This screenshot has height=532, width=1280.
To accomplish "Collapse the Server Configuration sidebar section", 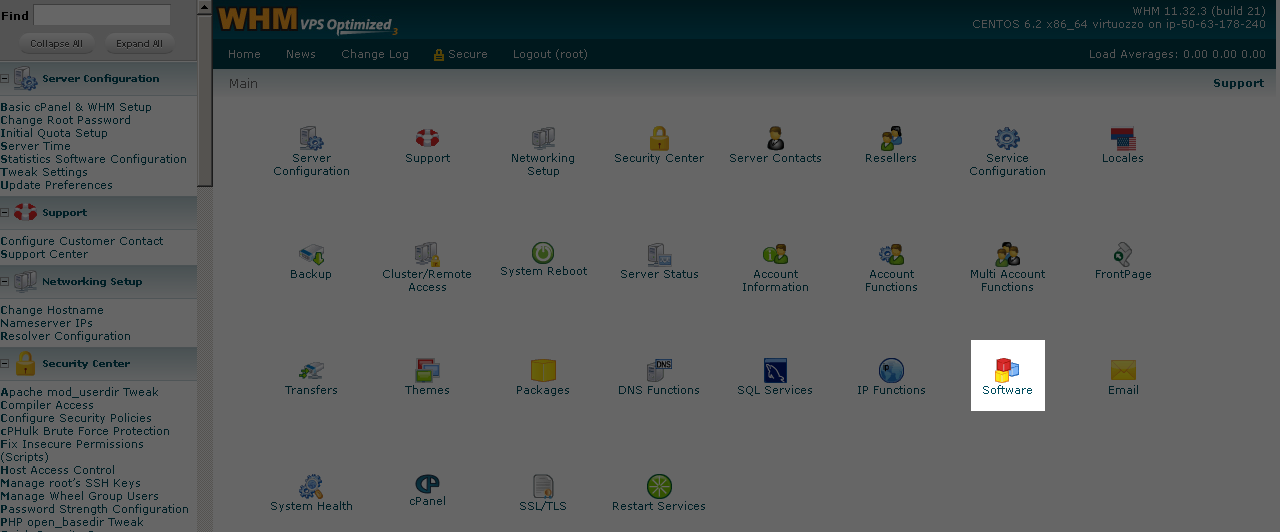I will 4,78.
